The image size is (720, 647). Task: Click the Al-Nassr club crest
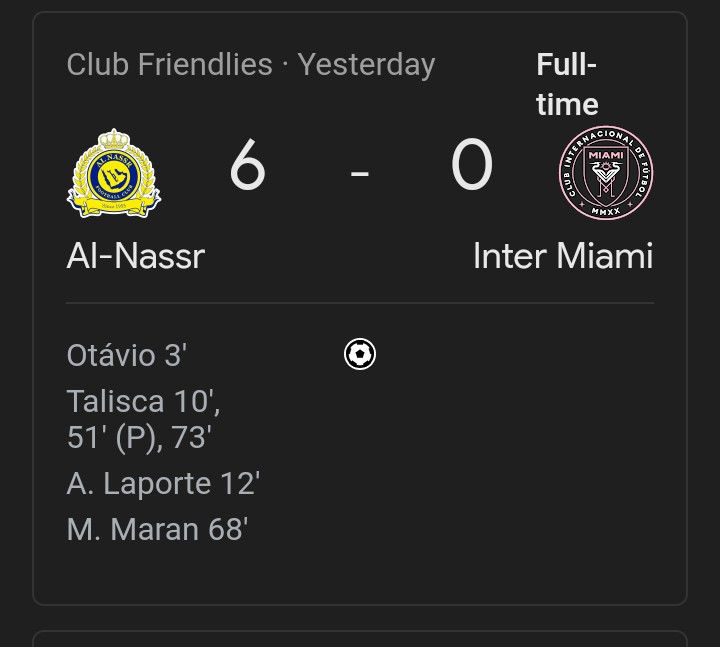114,174
